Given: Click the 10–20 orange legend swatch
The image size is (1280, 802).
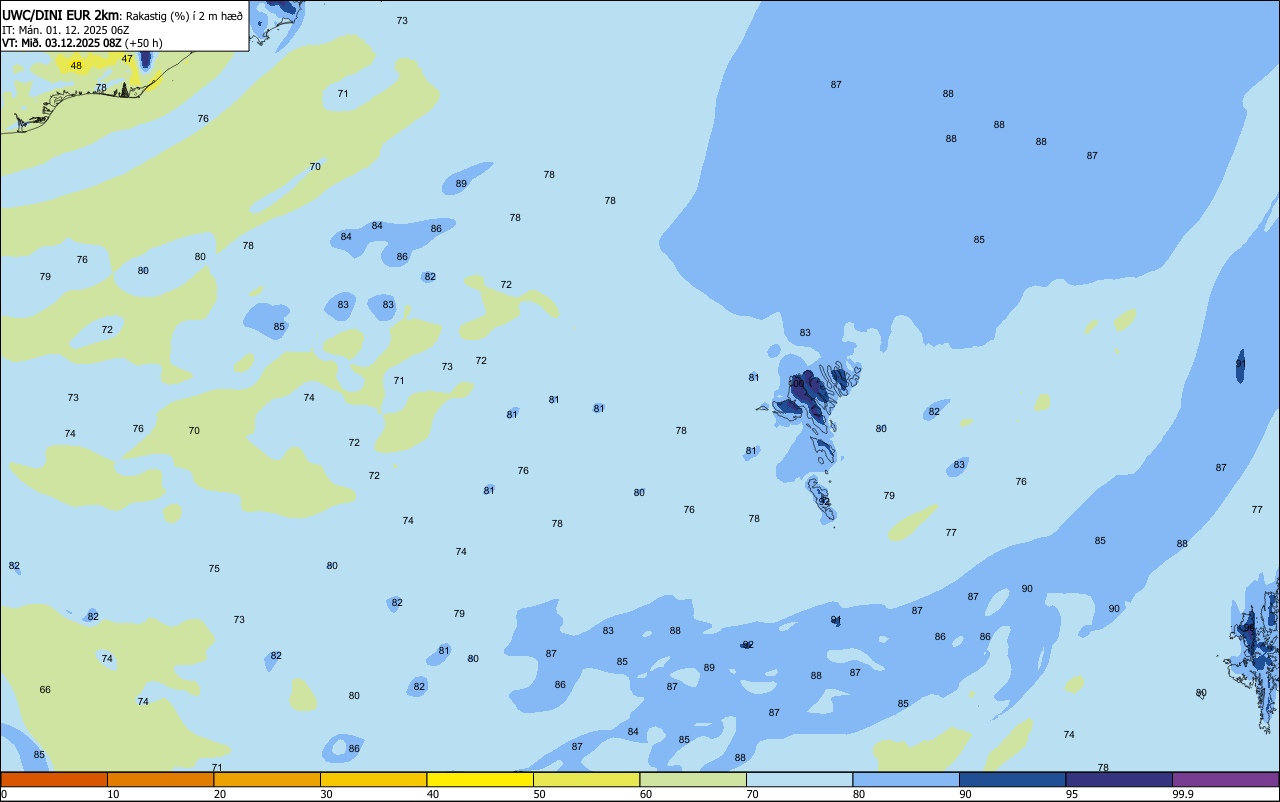Looking at the screenshot, I should 160,779.
